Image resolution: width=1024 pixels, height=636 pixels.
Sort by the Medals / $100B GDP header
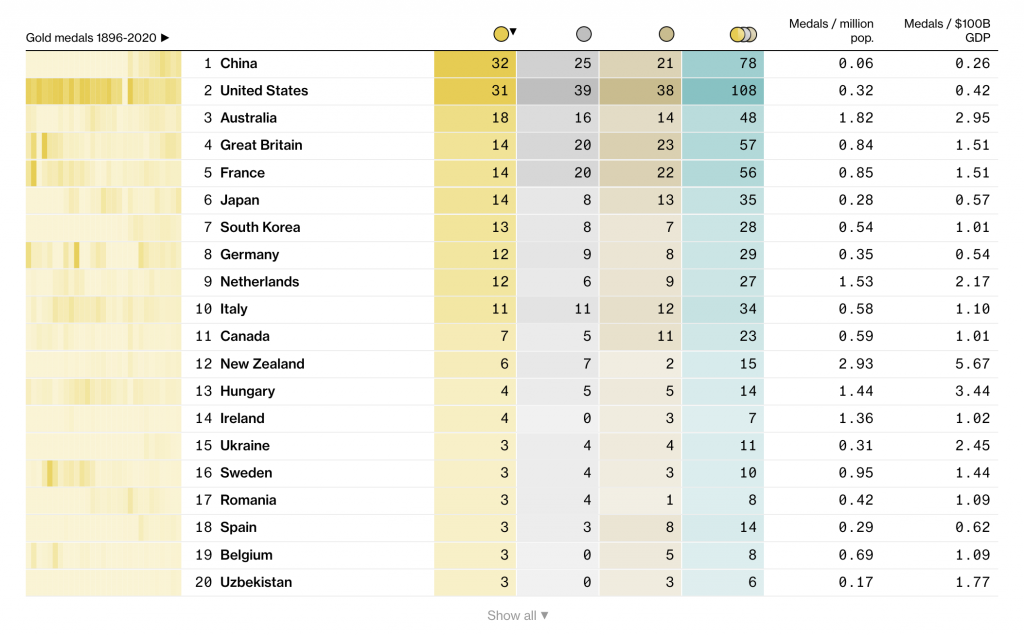pyautogui.click(x=946, y=29)
